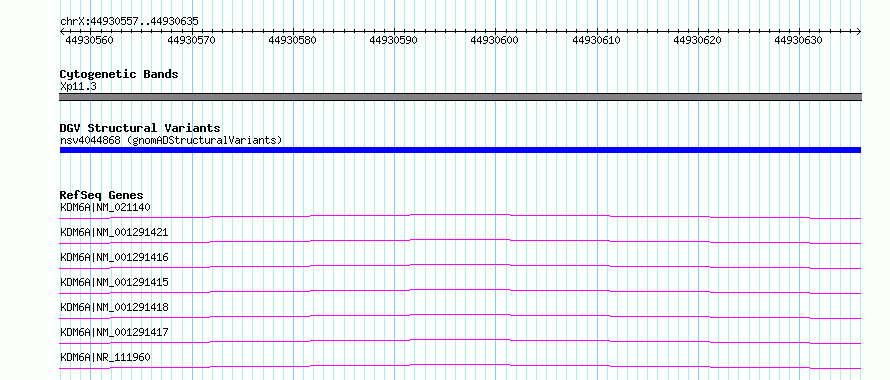Open the KDM6A|NM_001291416 transcript label
Image resolution: width=890 pixels, height=380 pixels.
pos(114,257)
